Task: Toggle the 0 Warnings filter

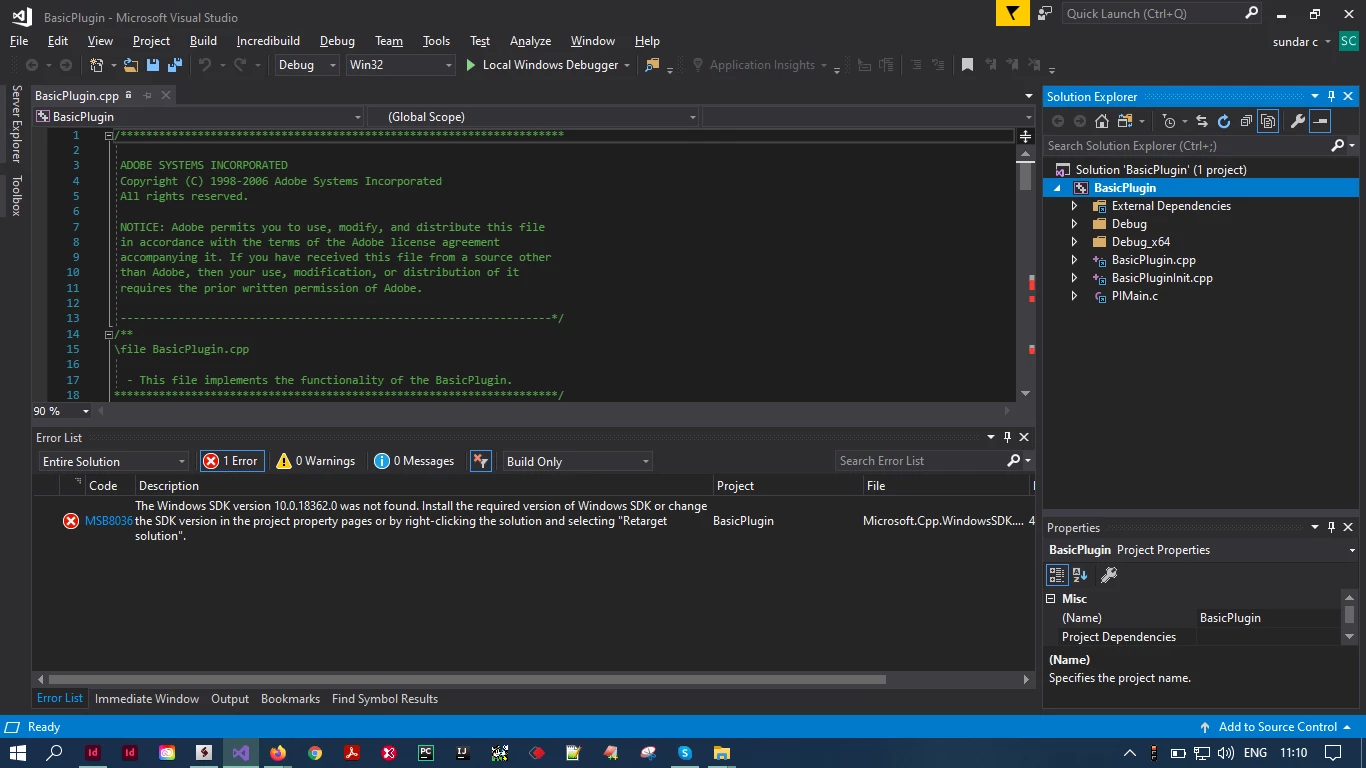Action: tap(316, 461)
